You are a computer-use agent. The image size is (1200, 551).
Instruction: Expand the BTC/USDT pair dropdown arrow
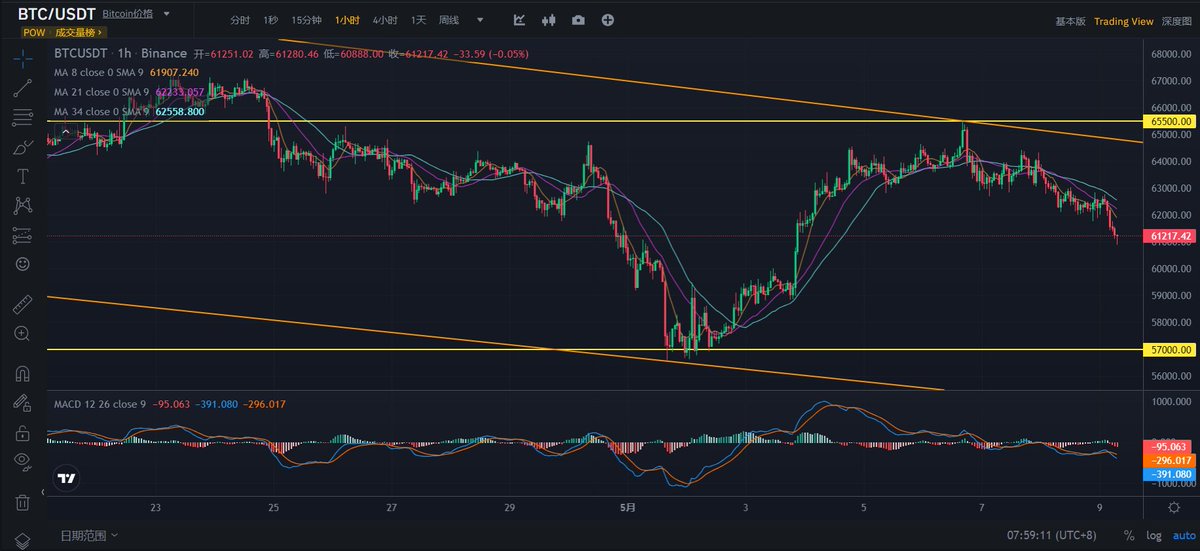166,15
